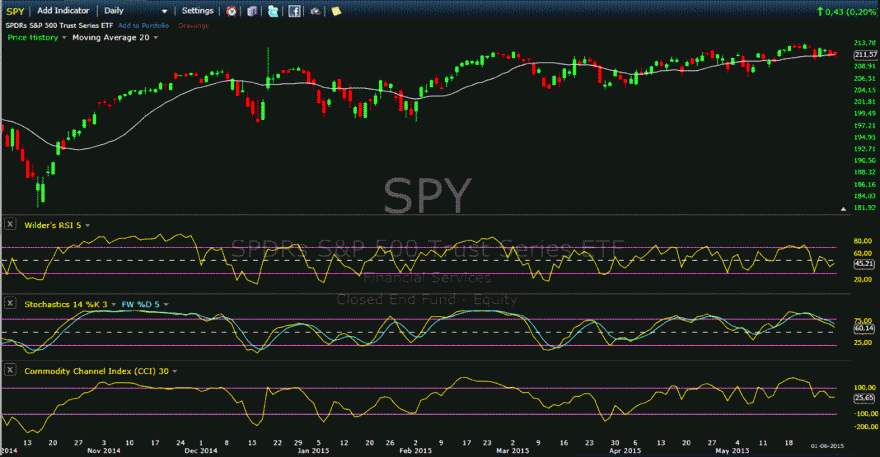
Task: Open the CCI 30 dropdown arrow
Action: pos(175,371)
